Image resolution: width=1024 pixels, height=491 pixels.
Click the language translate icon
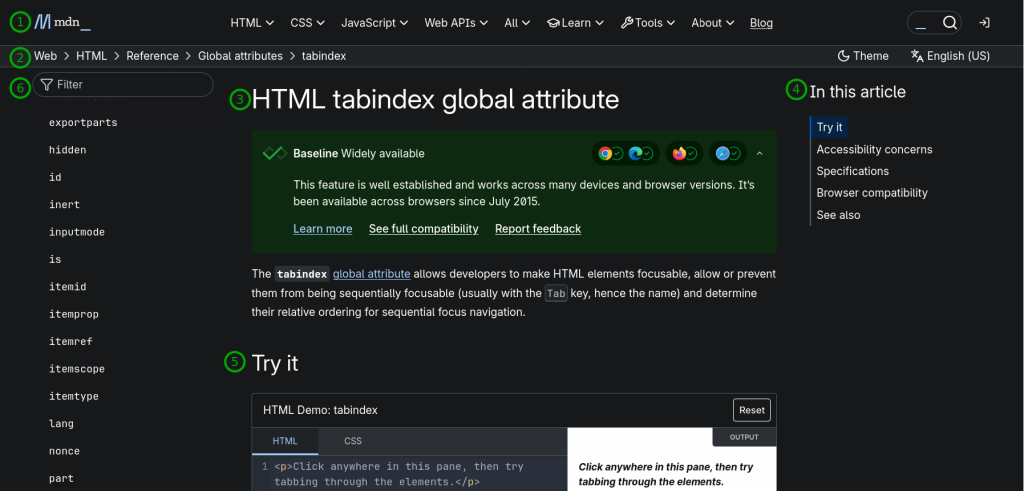click(x=917, y=56)
